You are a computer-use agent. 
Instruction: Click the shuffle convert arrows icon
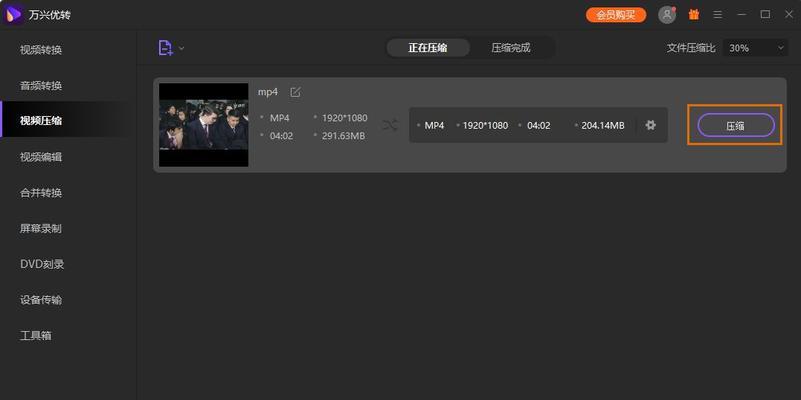(390, 125)
